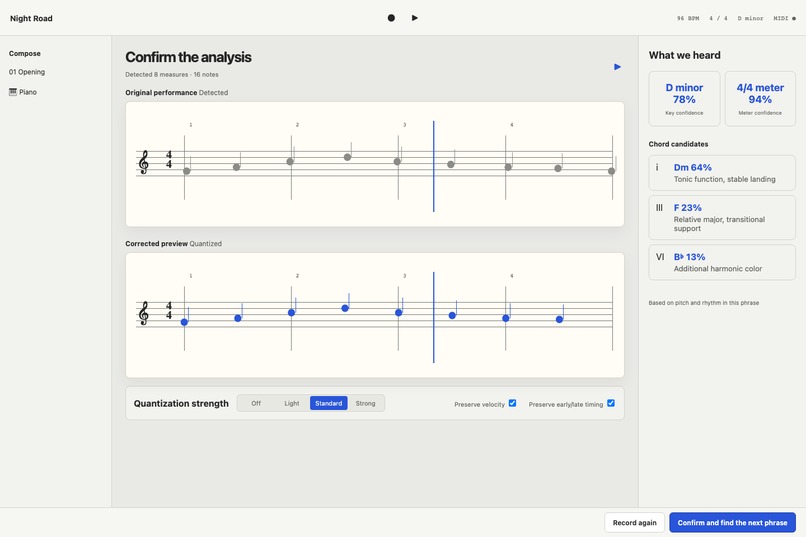Click the MIDI label in header
The image size is (806, 537).
pos(781,18)
